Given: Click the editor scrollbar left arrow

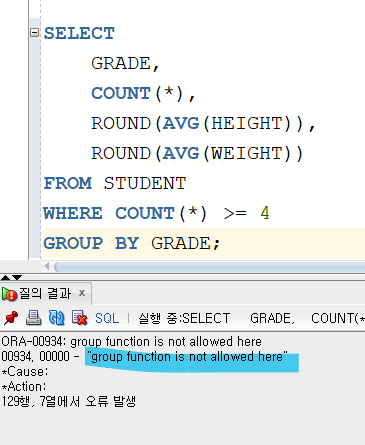Looking at the screenshot, I should click(47, 266).
